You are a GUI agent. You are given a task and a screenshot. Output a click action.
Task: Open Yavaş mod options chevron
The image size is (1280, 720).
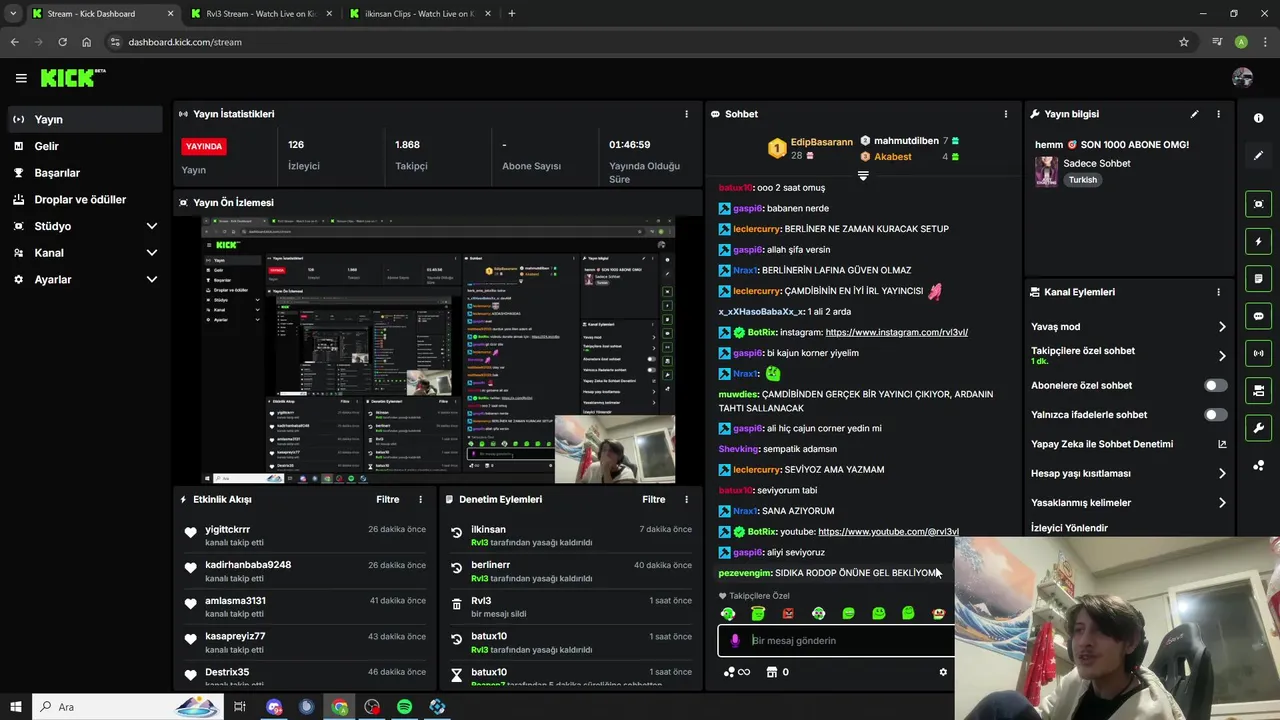click(1222, 327)
